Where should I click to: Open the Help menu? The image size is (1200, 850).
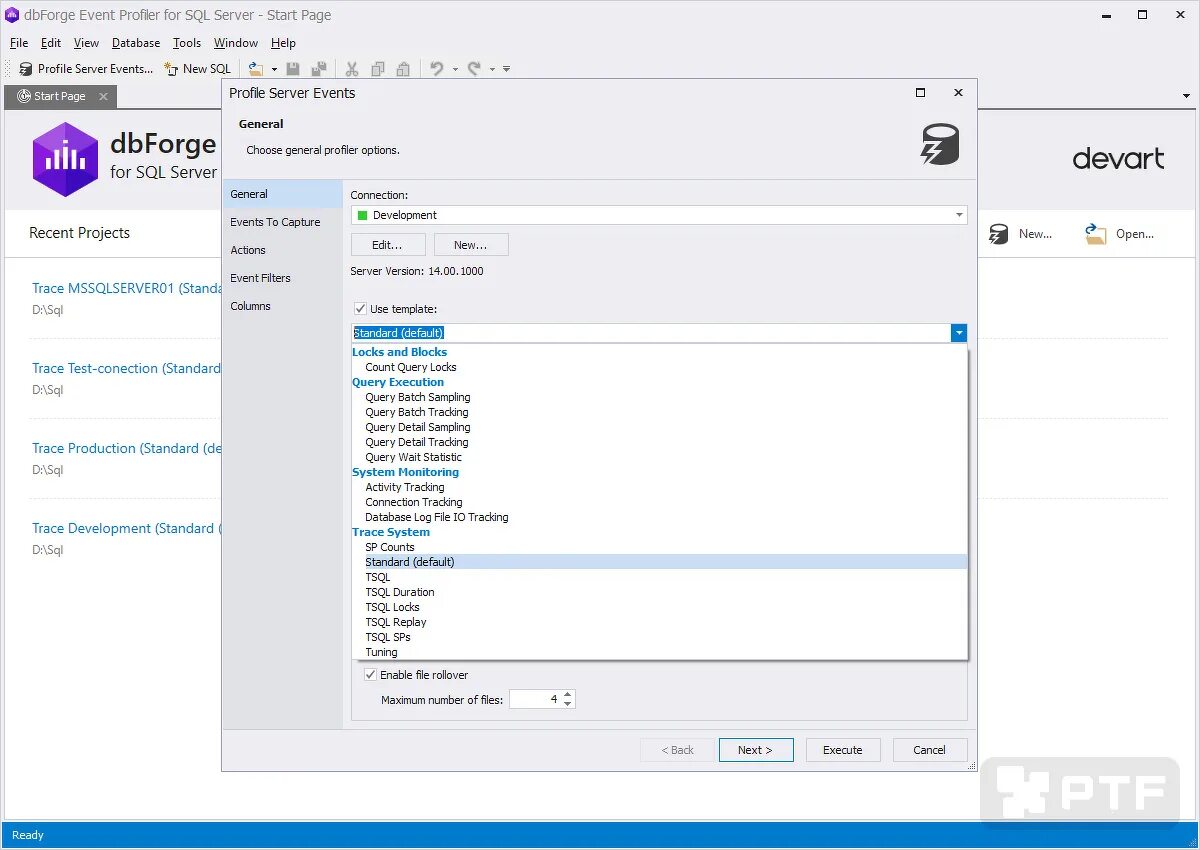[283, 43]
